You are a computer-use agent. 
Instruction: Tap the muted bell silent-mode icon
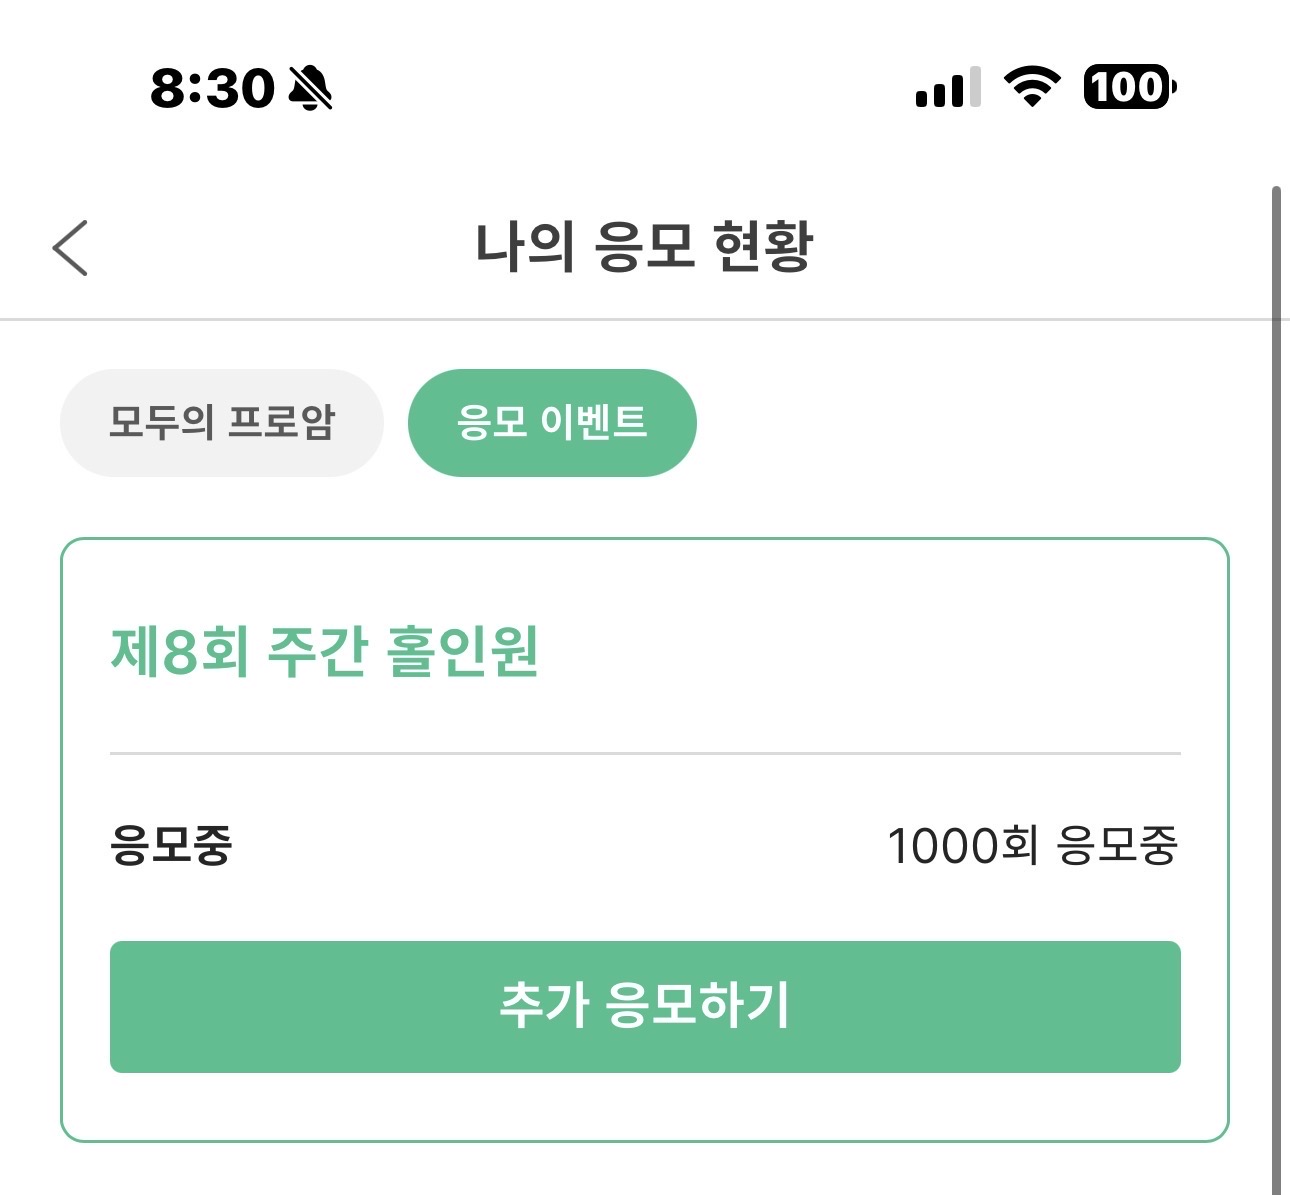310,87
